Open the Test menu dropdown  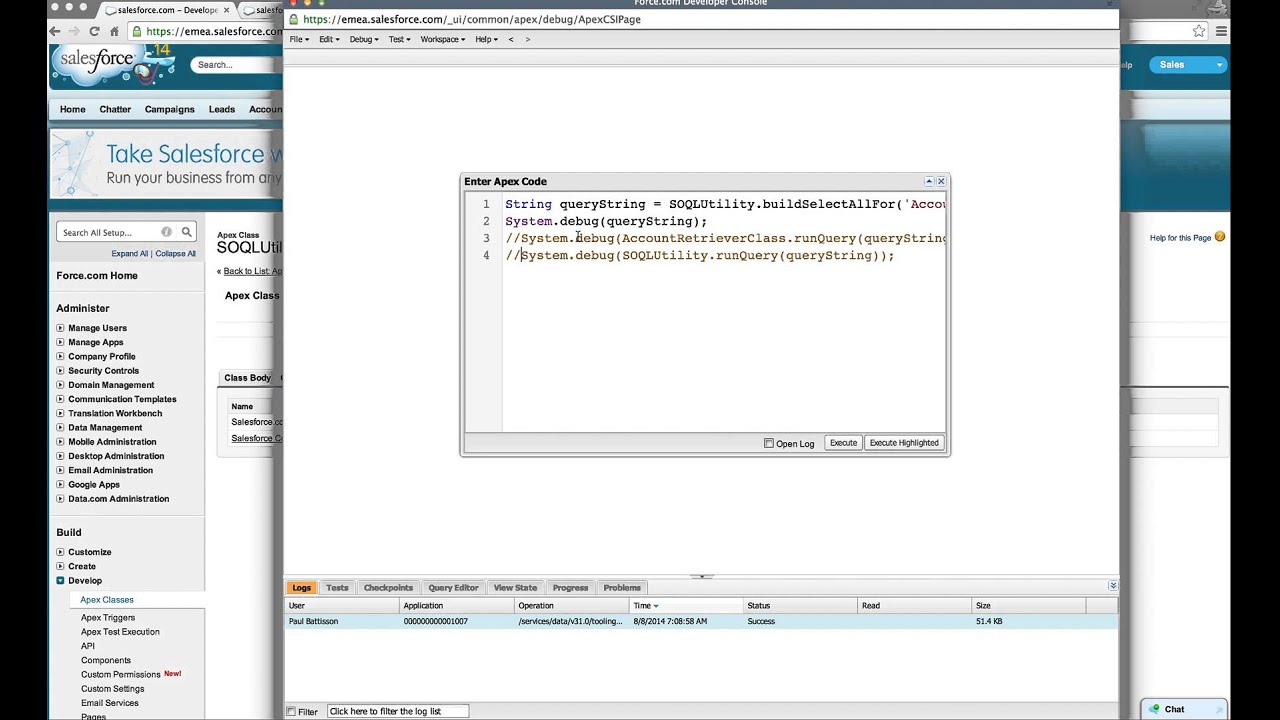point(399,39)
